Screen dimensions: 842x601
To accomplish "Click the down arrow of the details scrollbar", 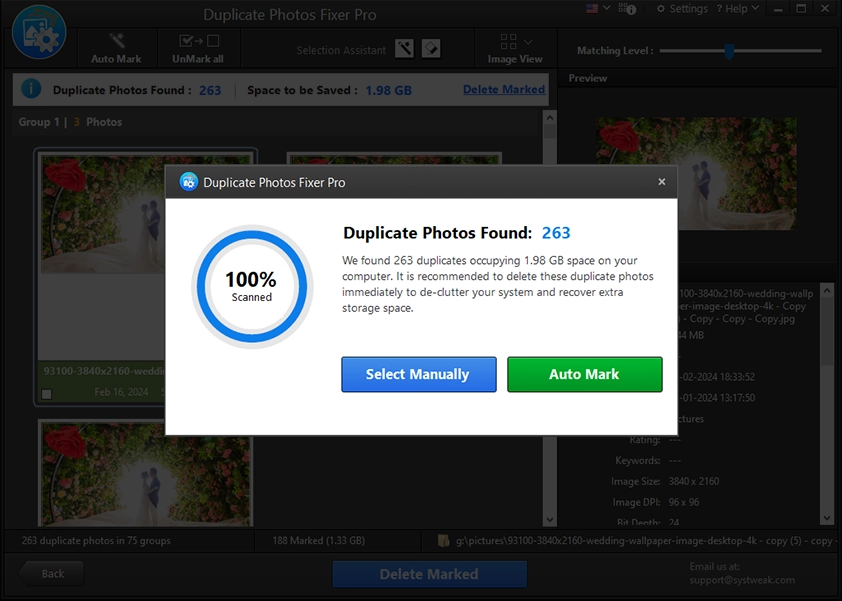I will (827, 518).
